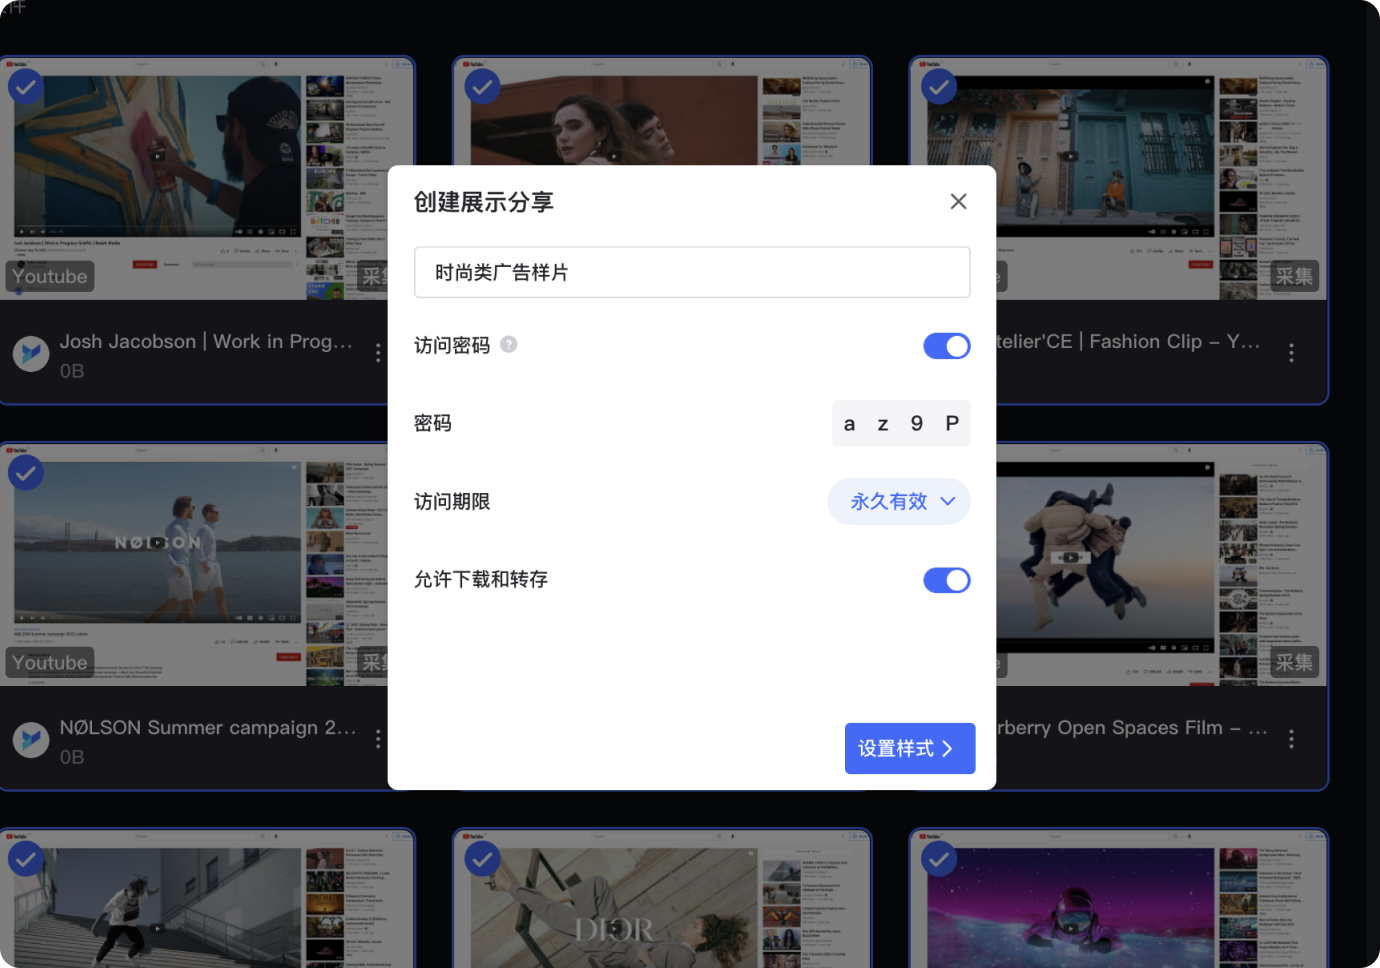Toggle the 允许下载和转存 switch

pos(946,580)
